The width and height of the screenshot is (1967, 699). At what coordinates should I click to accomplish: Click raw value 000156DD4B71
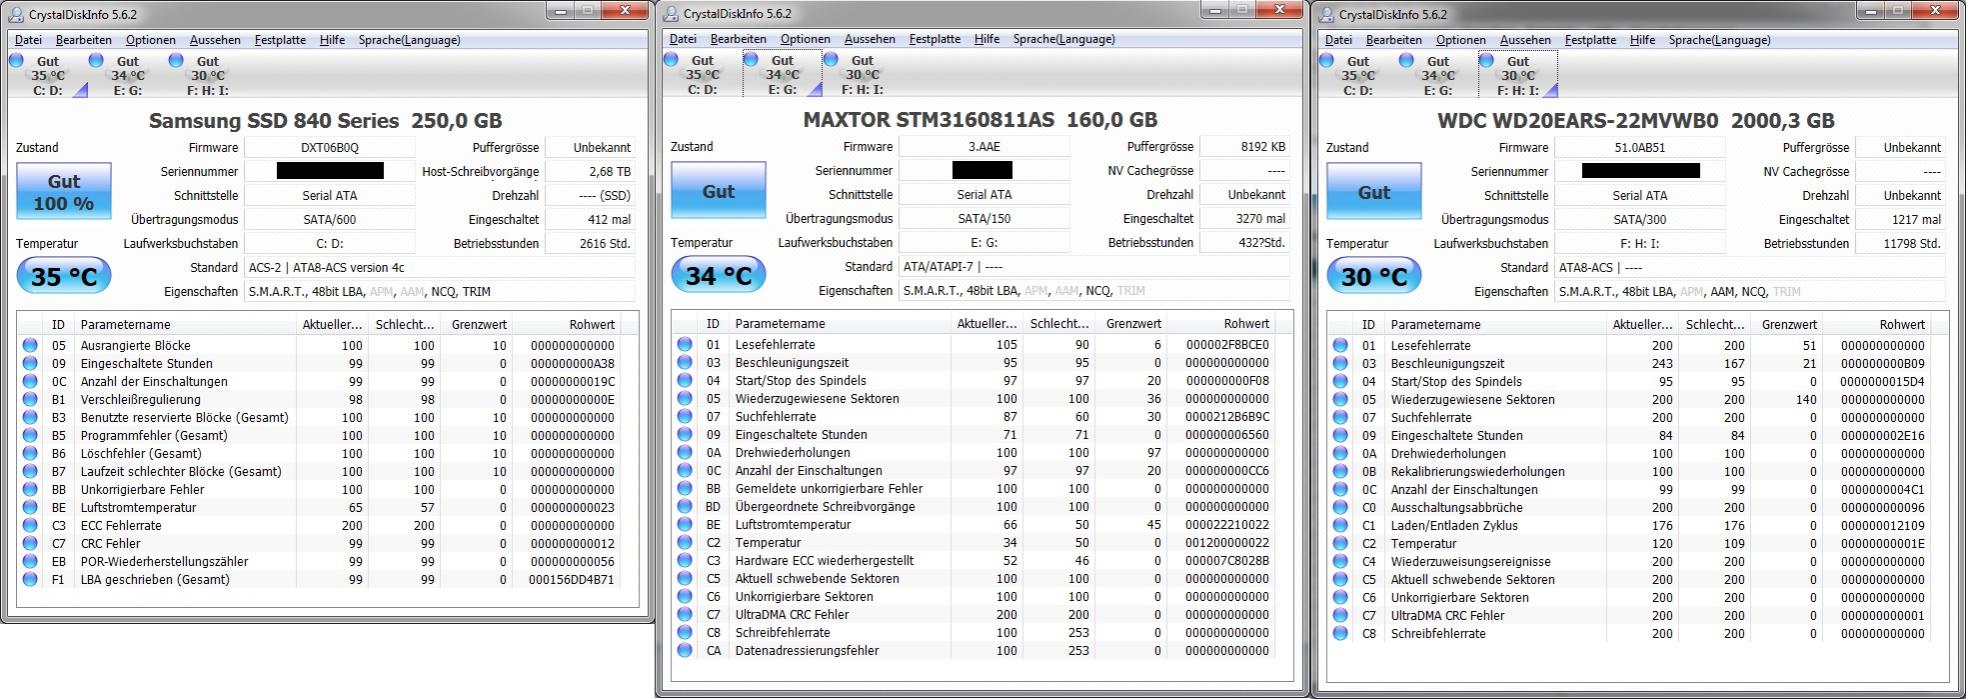[x=571, y=579]
